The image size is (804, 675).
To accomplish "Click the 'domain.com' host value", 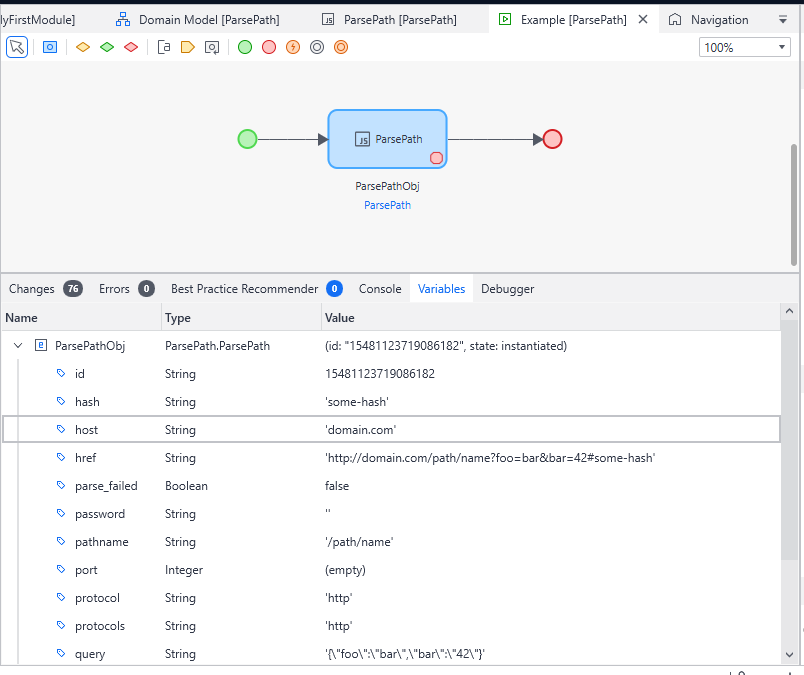I will click(360, 430).
